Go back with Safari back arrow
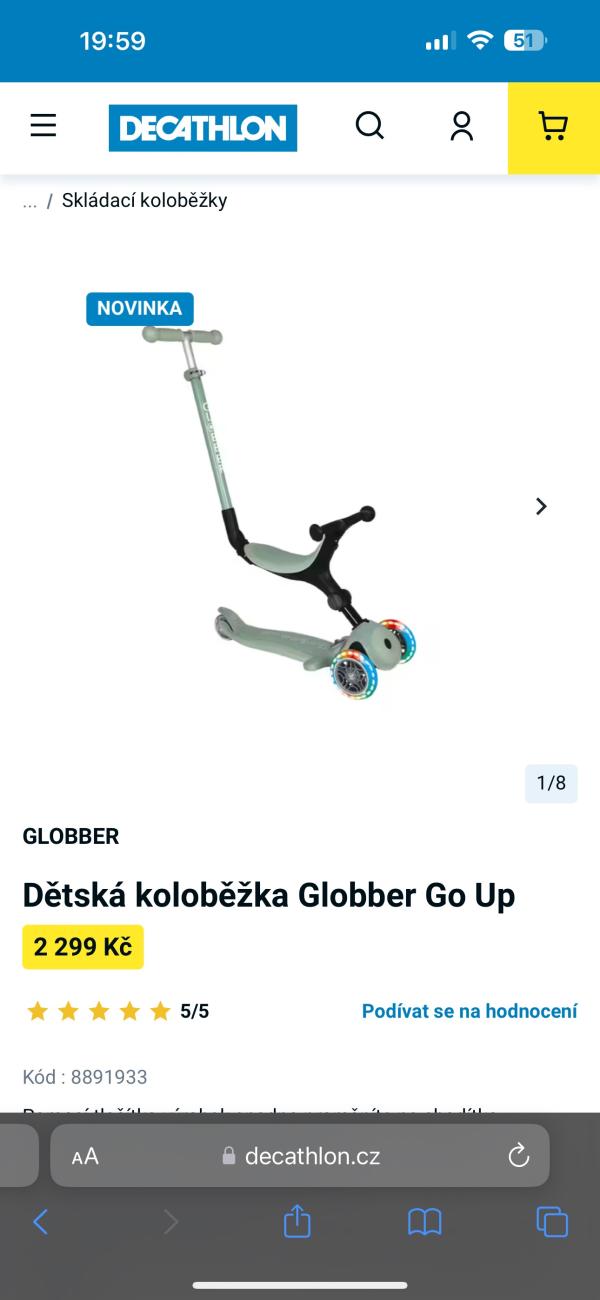 click(41, 1221)
